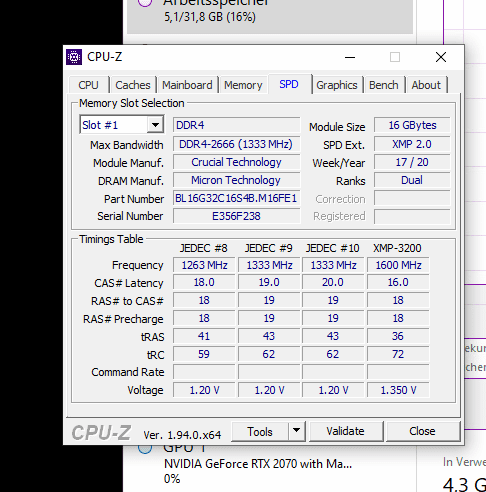Viewport: 486px width, 492px height.
Task: Click XMP-3200 voltage 1.350 V
Action: 398,390
